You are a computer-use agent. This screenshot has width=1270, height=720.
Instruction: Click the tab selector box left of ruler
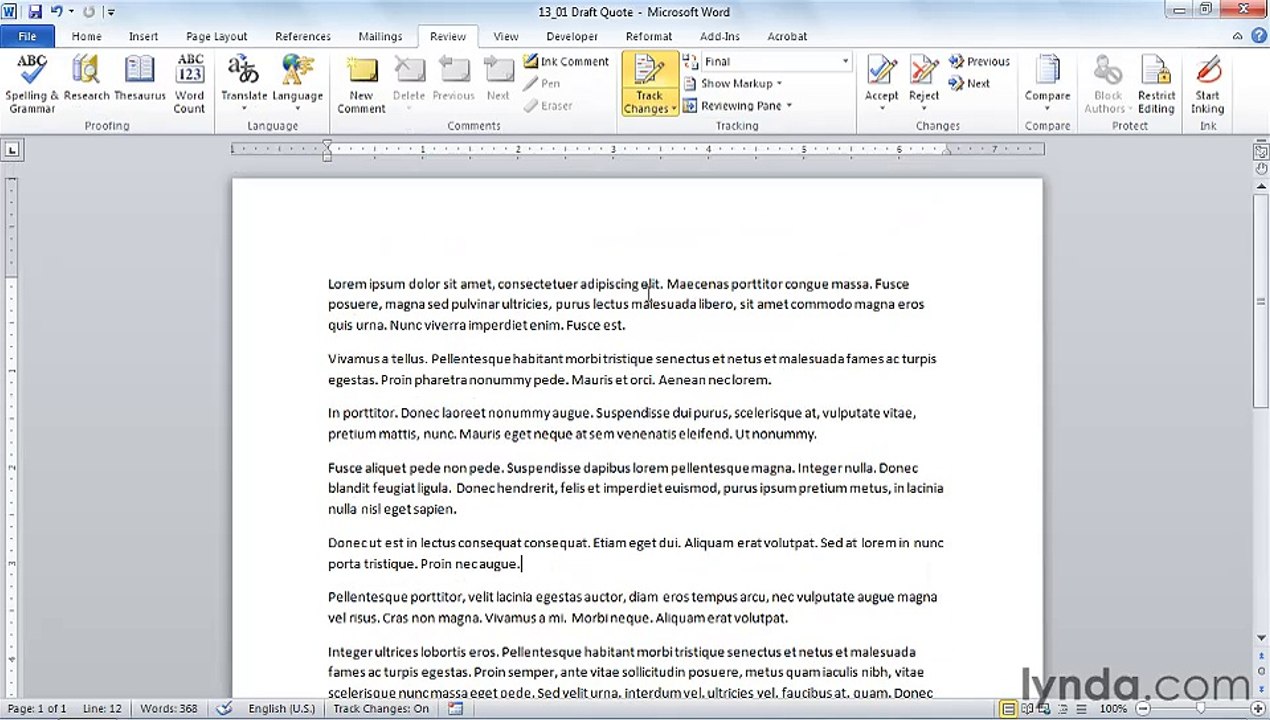(11, 150)
